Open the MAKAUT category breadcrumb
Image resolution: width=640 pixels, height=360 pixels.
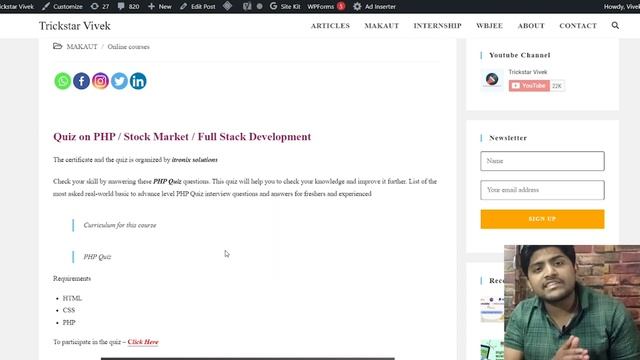click(82, 47)
